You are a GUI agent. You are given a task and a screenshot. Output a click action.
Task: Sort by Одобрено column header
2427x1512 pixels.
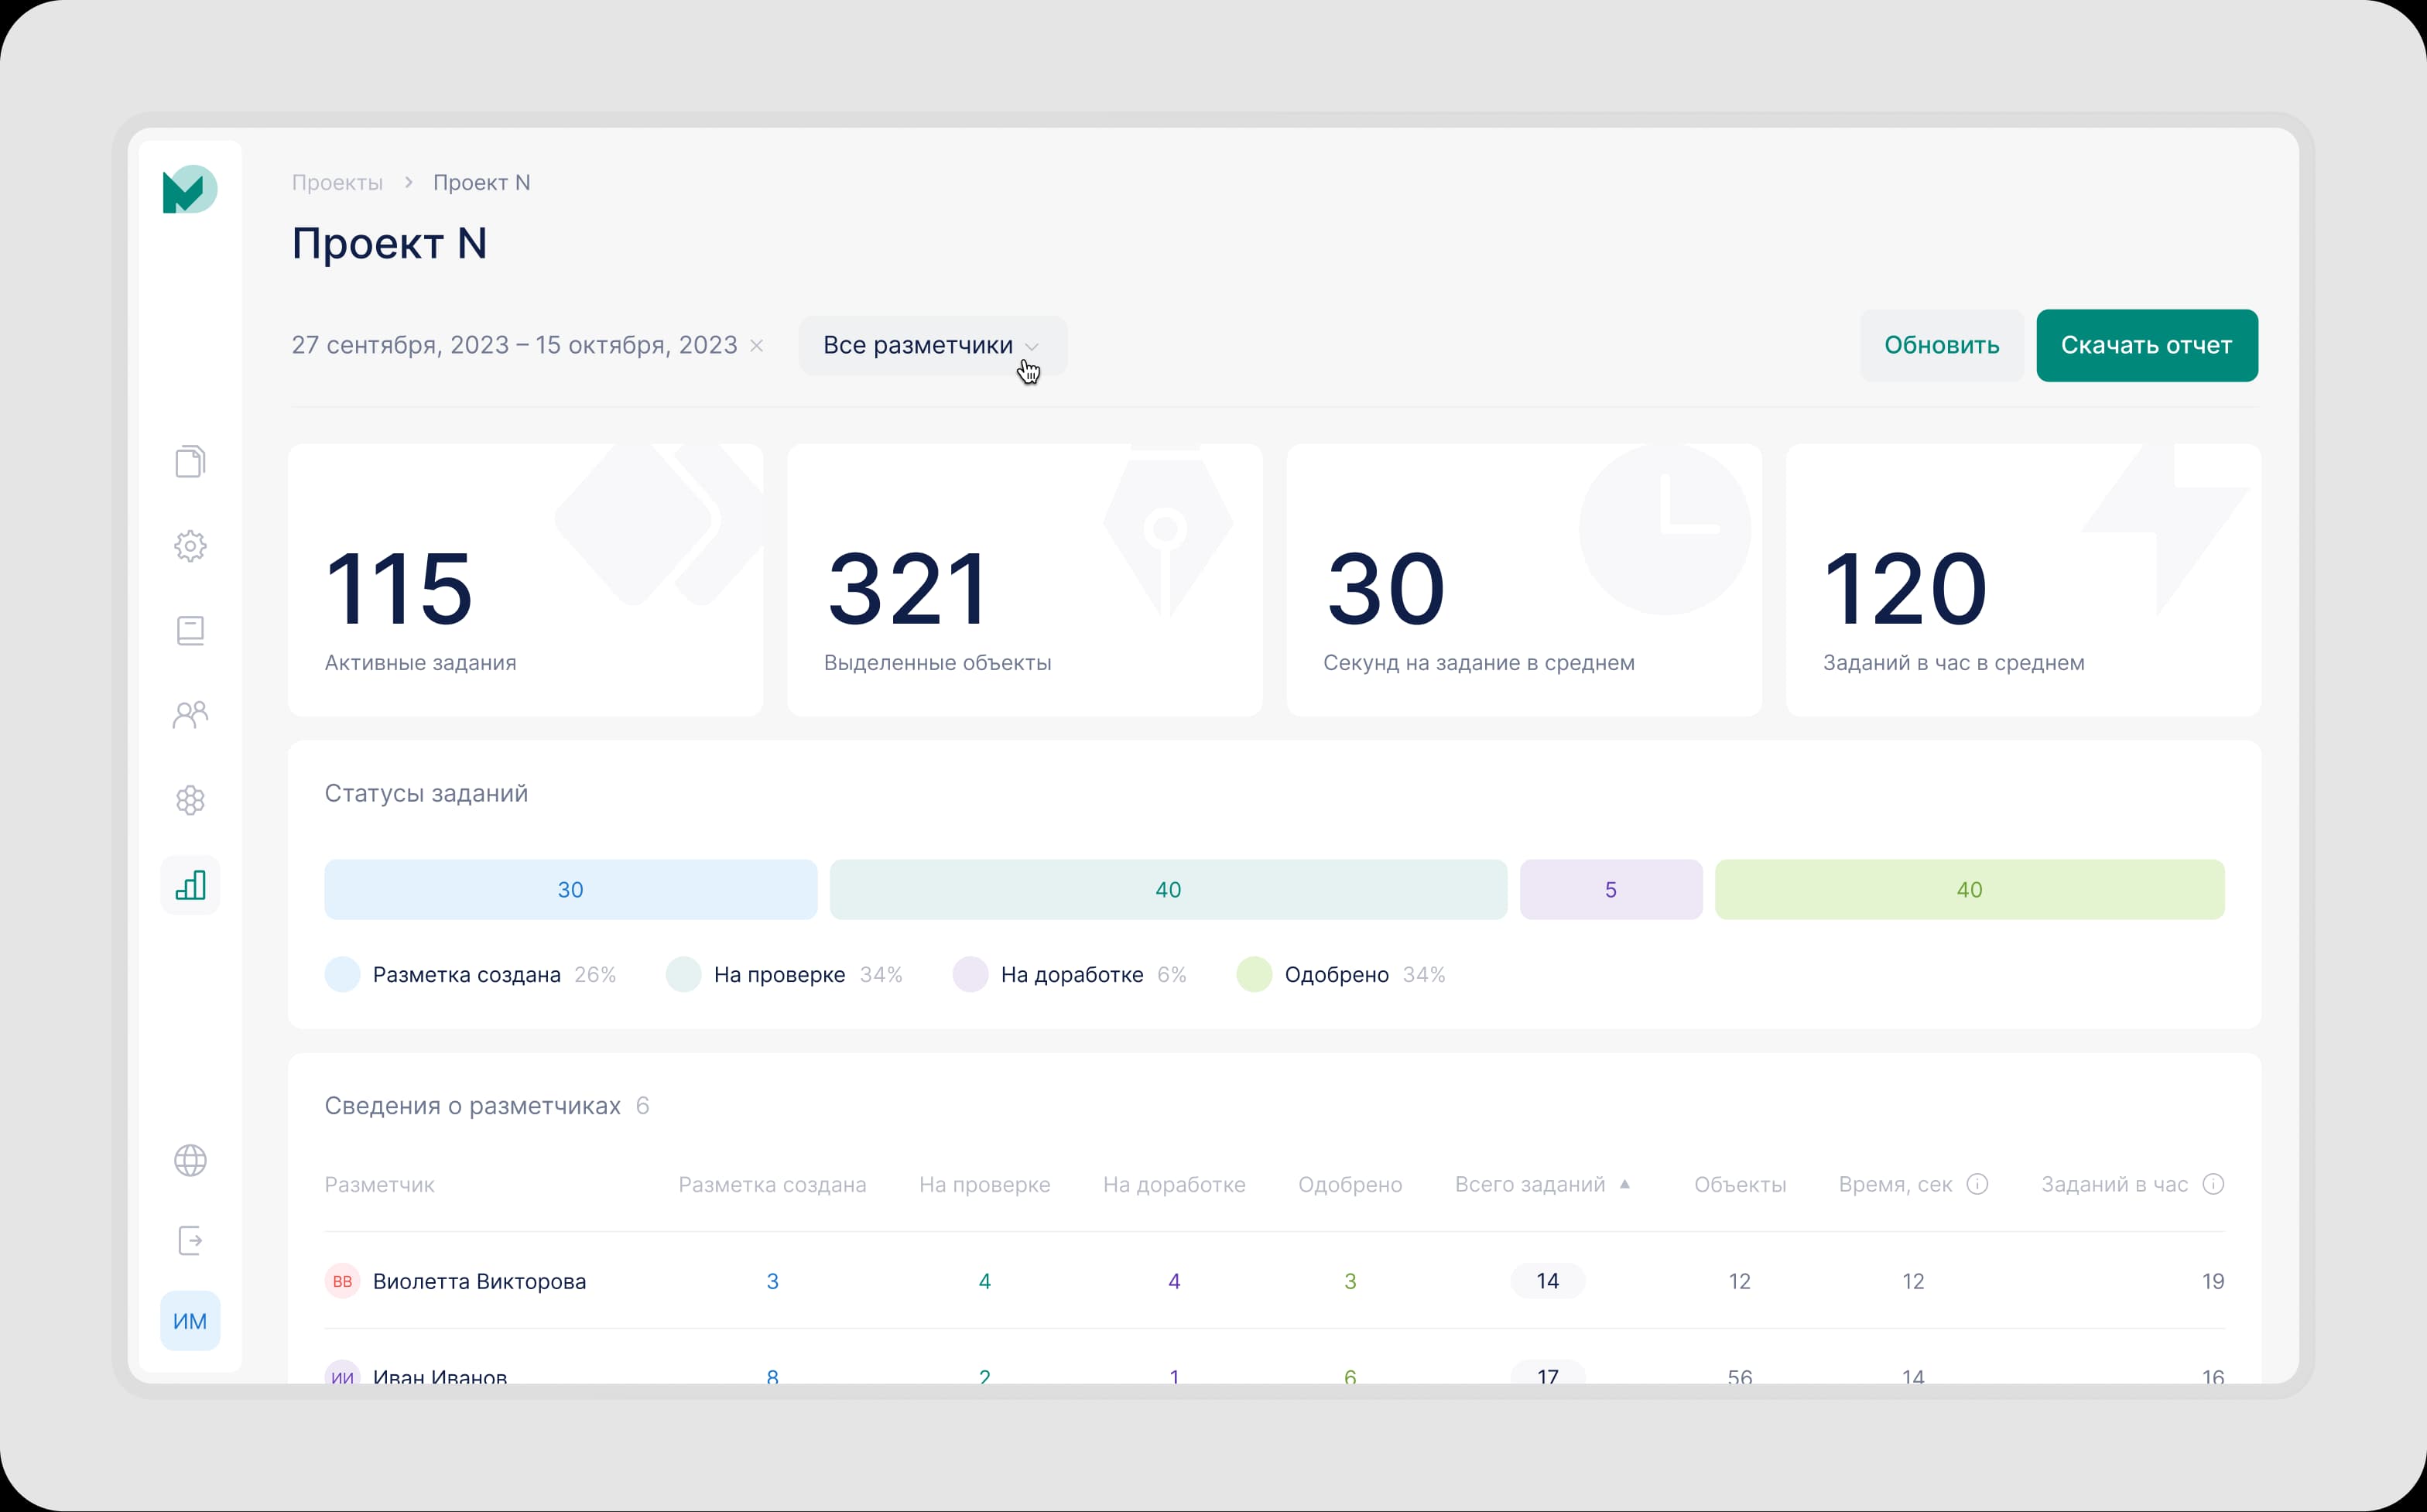pos(1350,1184)
